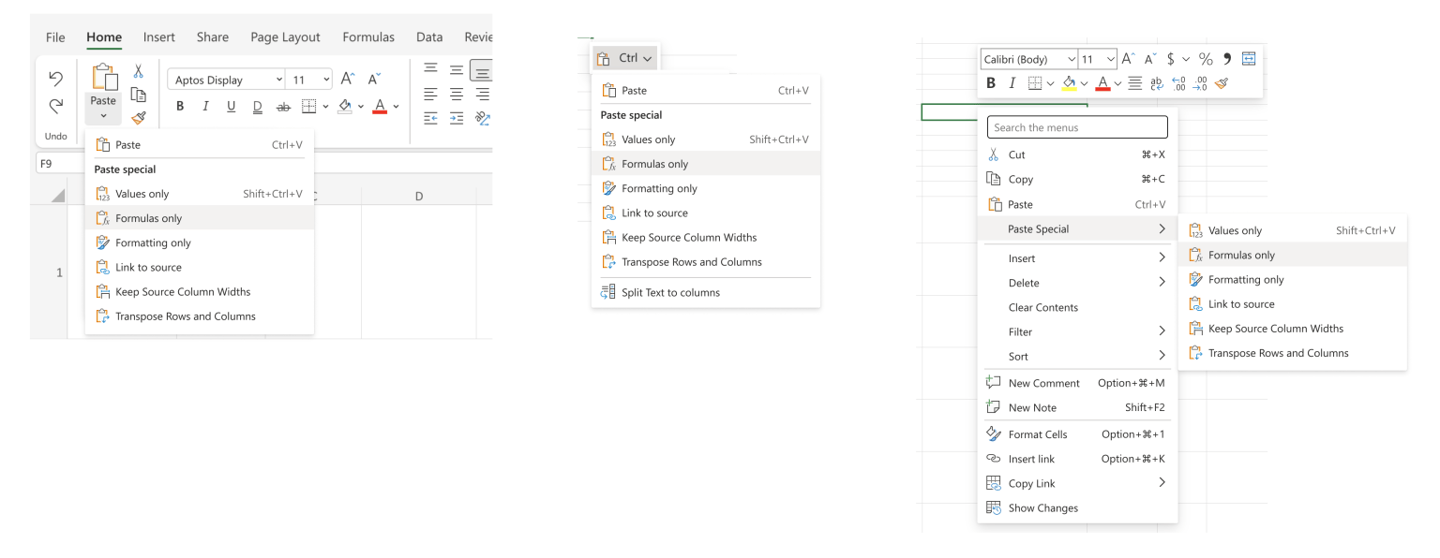The height and width of the screenshot is (558, 1440).
Task: Click the Search the menus field
Action: [1077, 127]
